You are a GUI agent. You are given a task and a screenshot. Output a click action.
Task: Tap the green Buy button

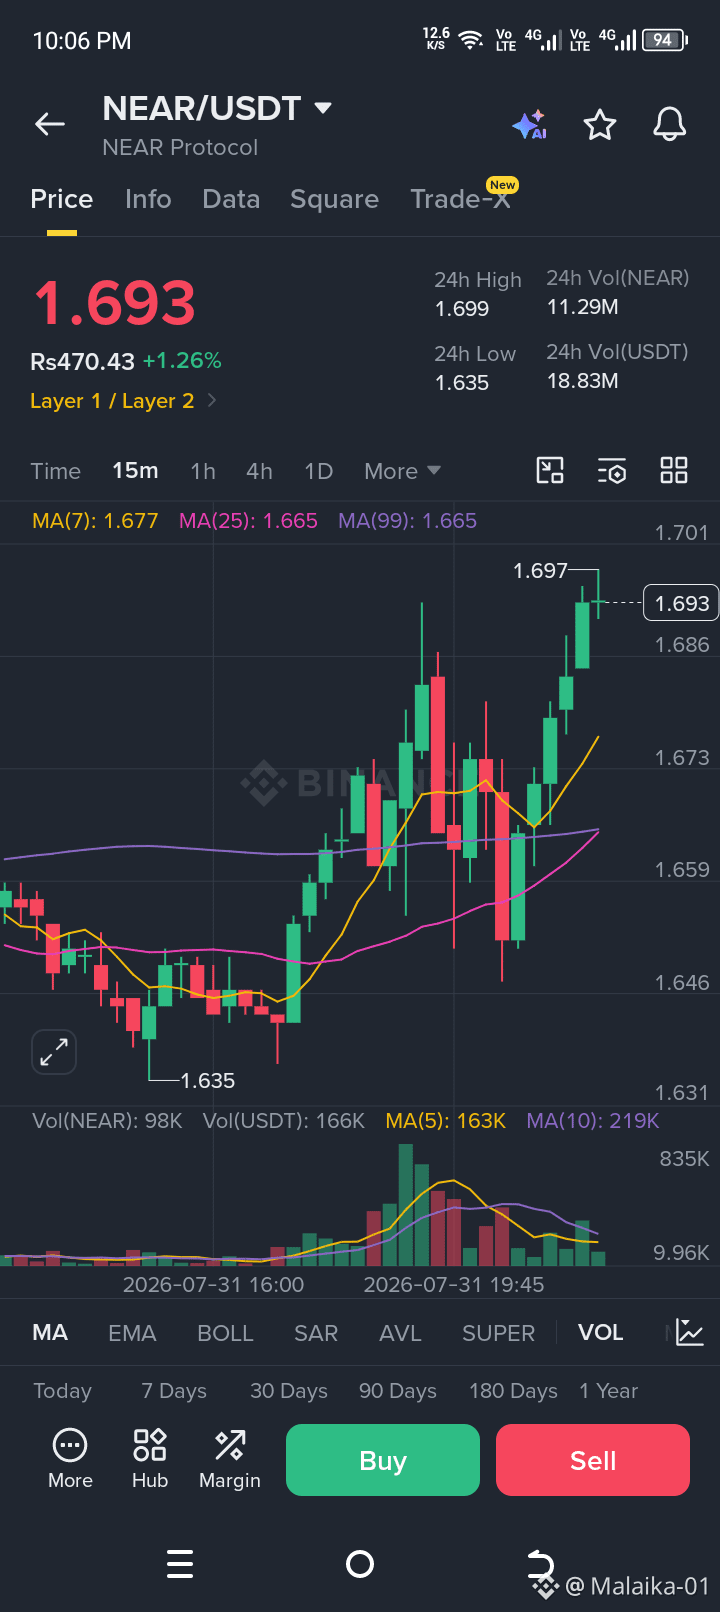click(x=383, y=1460)
